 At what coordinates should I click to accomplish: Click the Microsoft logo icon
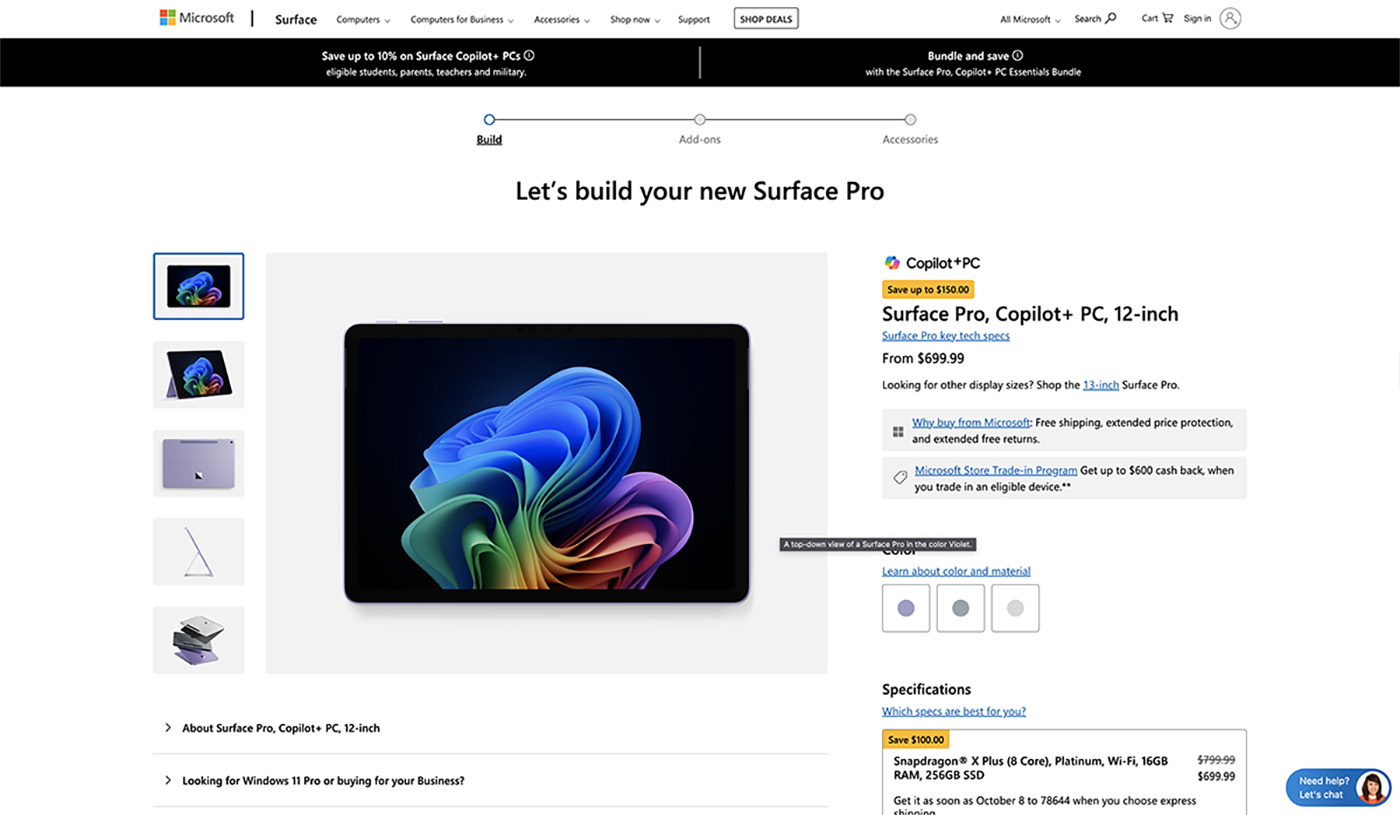[x=168, y=18]
